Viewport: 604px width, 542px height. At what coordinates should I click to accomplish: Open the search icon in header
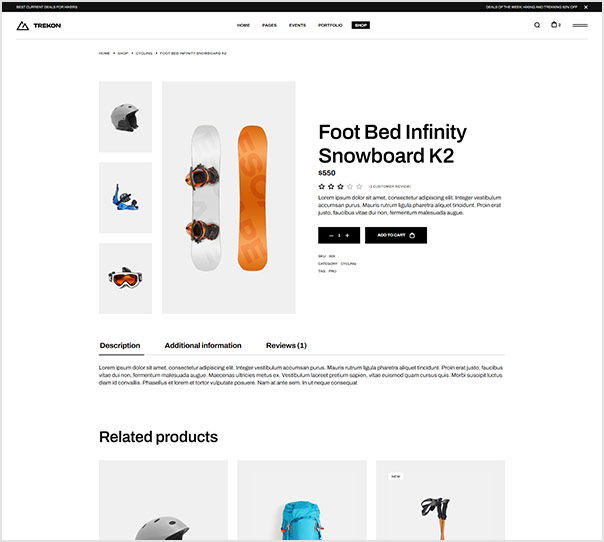pyautogui.click(x=537, y=25)
